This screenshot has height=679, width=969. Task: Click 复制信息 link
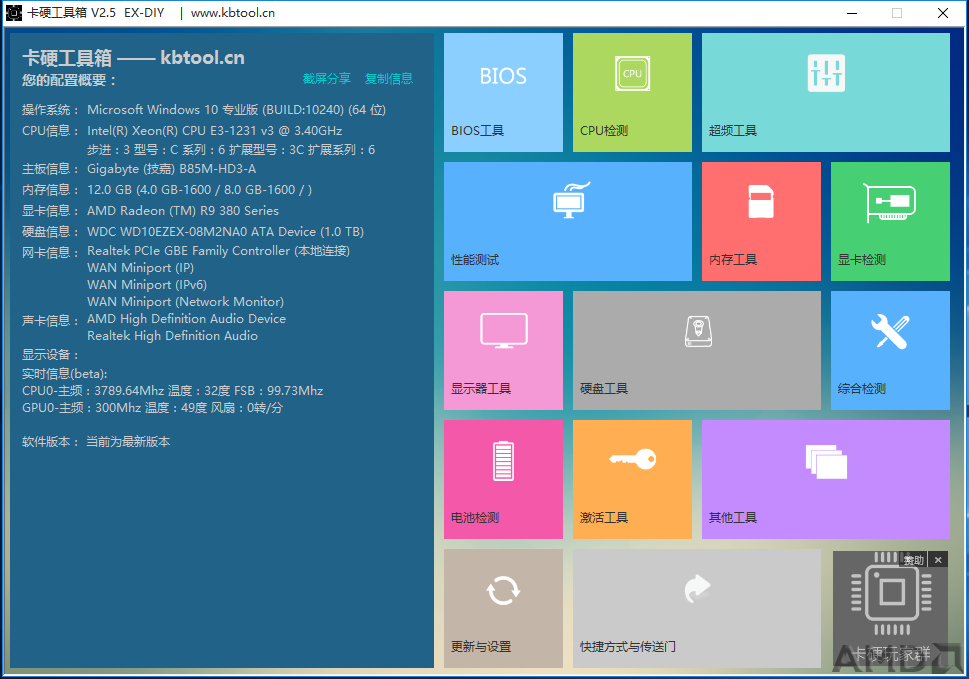click(388, 78)
